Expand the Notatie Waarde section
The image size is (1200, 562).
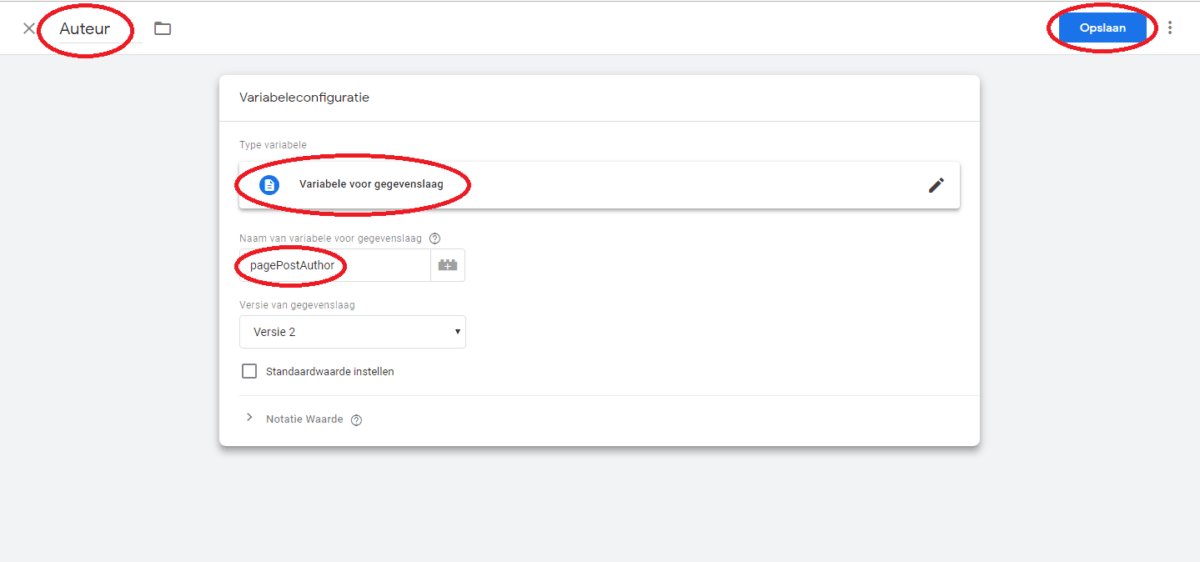(x=249, y=418)
